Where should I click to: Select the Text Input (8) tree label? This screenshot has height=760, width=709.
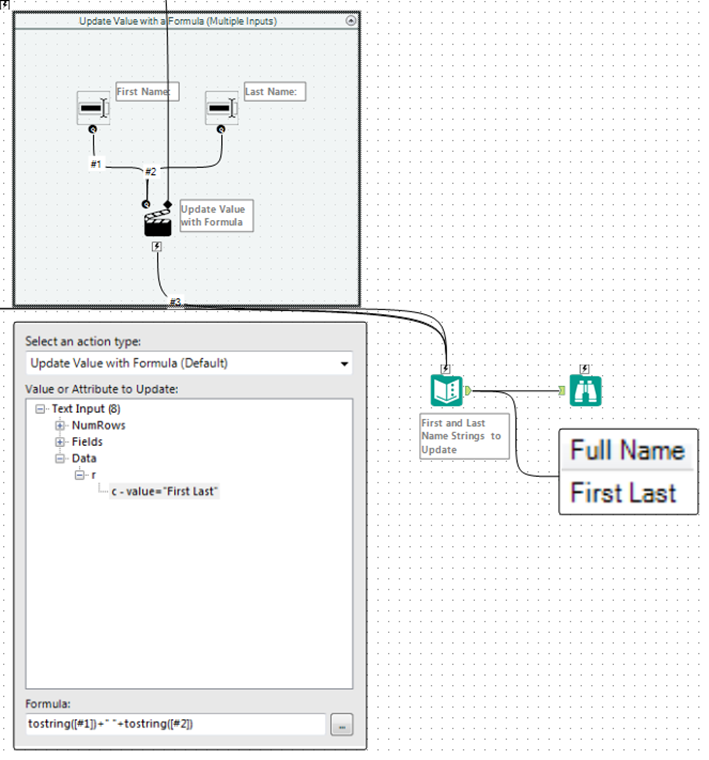click(x=86, y=409)
